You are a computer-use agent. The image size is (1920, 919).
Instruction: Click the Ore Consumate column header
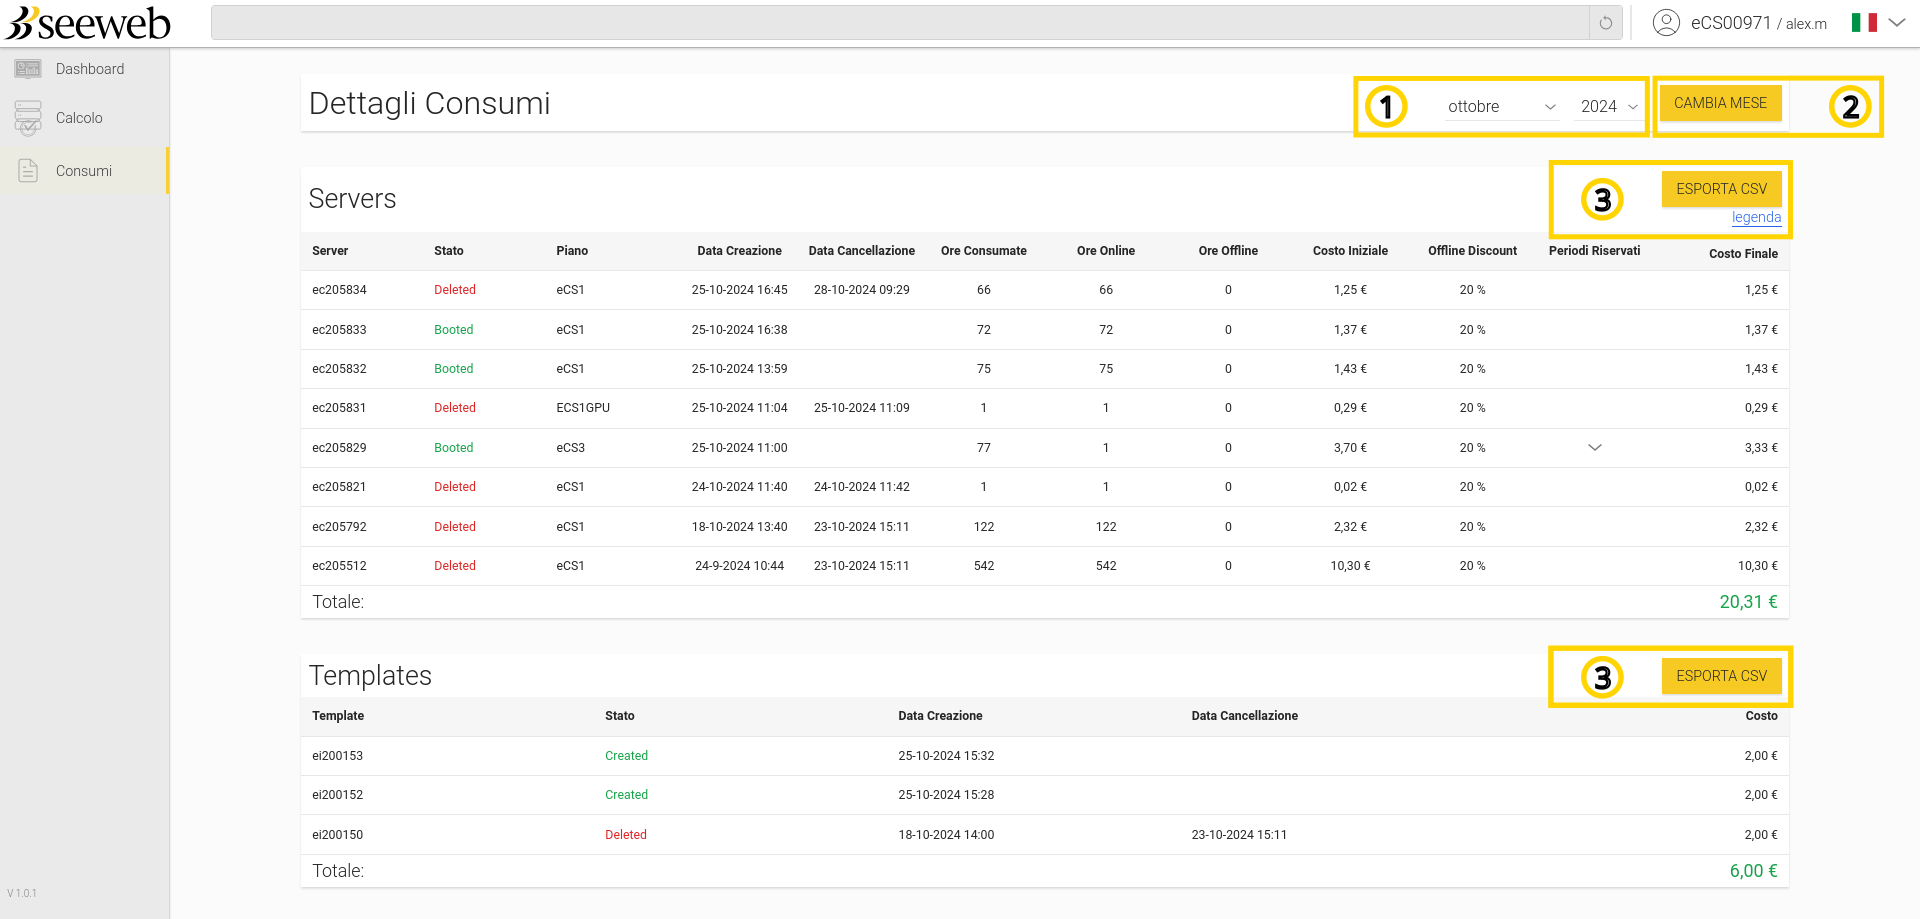pos(984,251)
